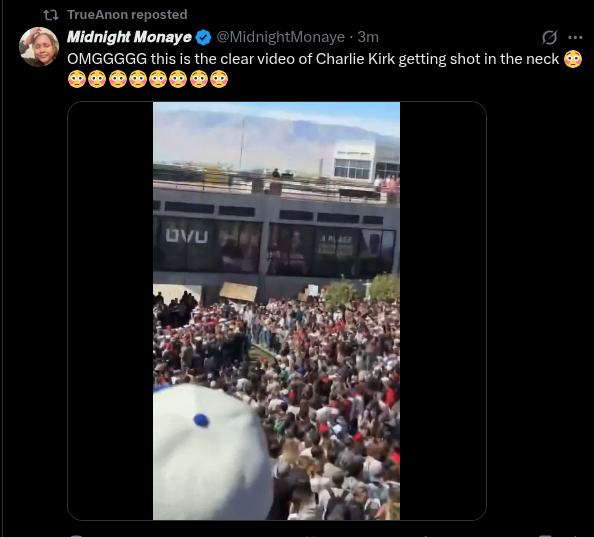Click the first emoji in the second-line row

pos(77,79)
